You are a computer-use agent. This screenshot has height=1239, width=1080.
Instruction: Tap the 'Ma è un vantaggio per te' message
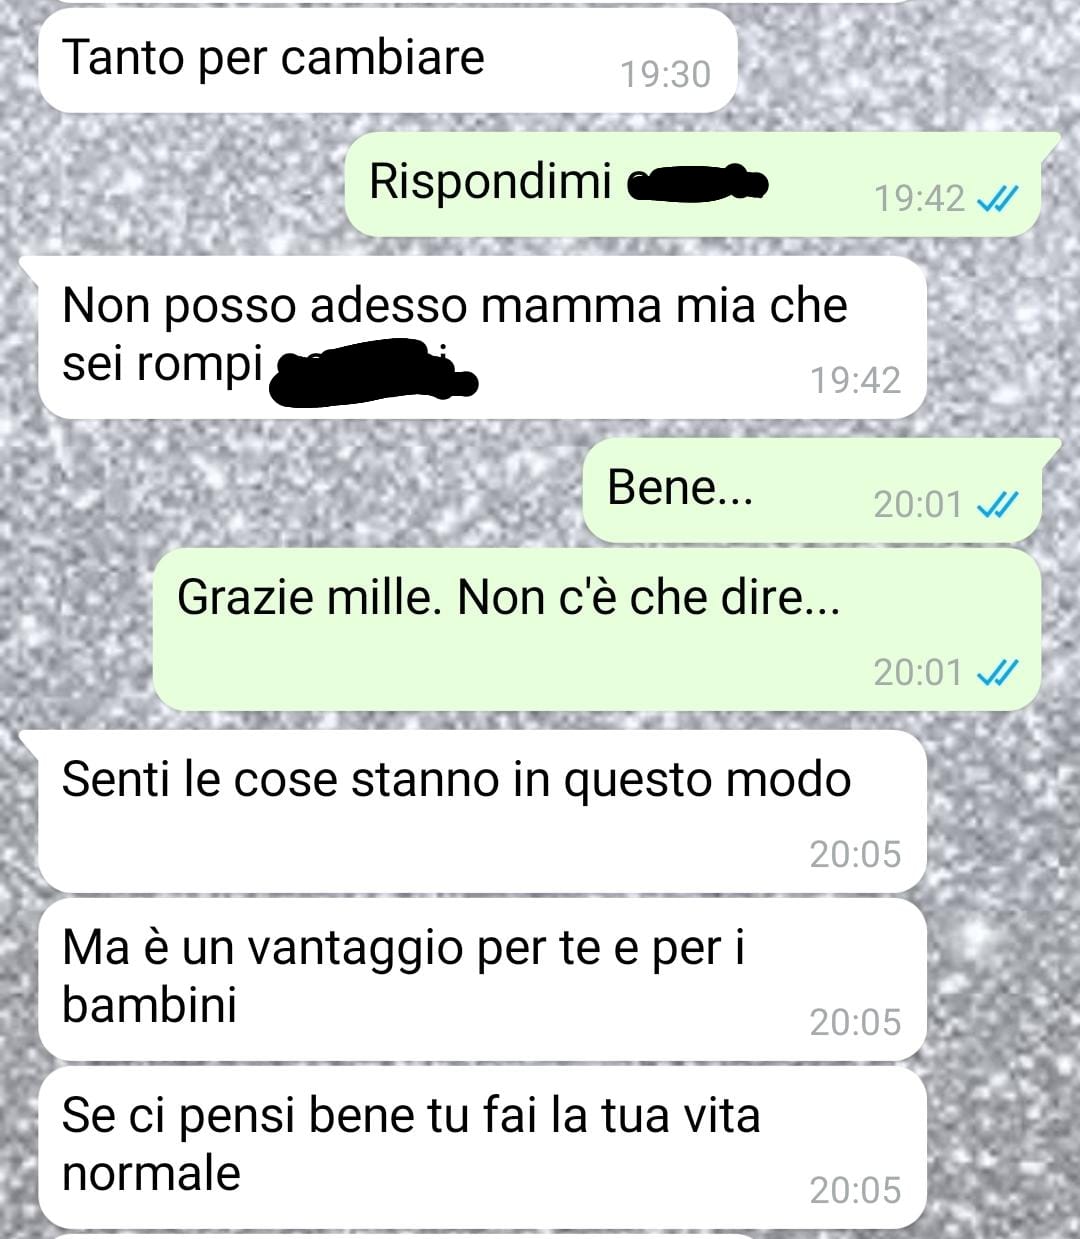tap(482, 979)
